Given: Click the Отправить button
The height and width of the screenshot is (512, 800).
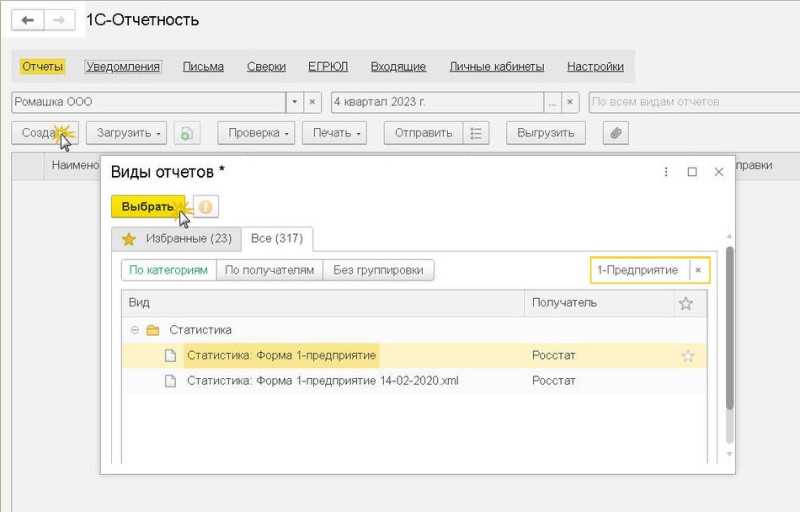Looking at the screenshot, I should 423,133.
